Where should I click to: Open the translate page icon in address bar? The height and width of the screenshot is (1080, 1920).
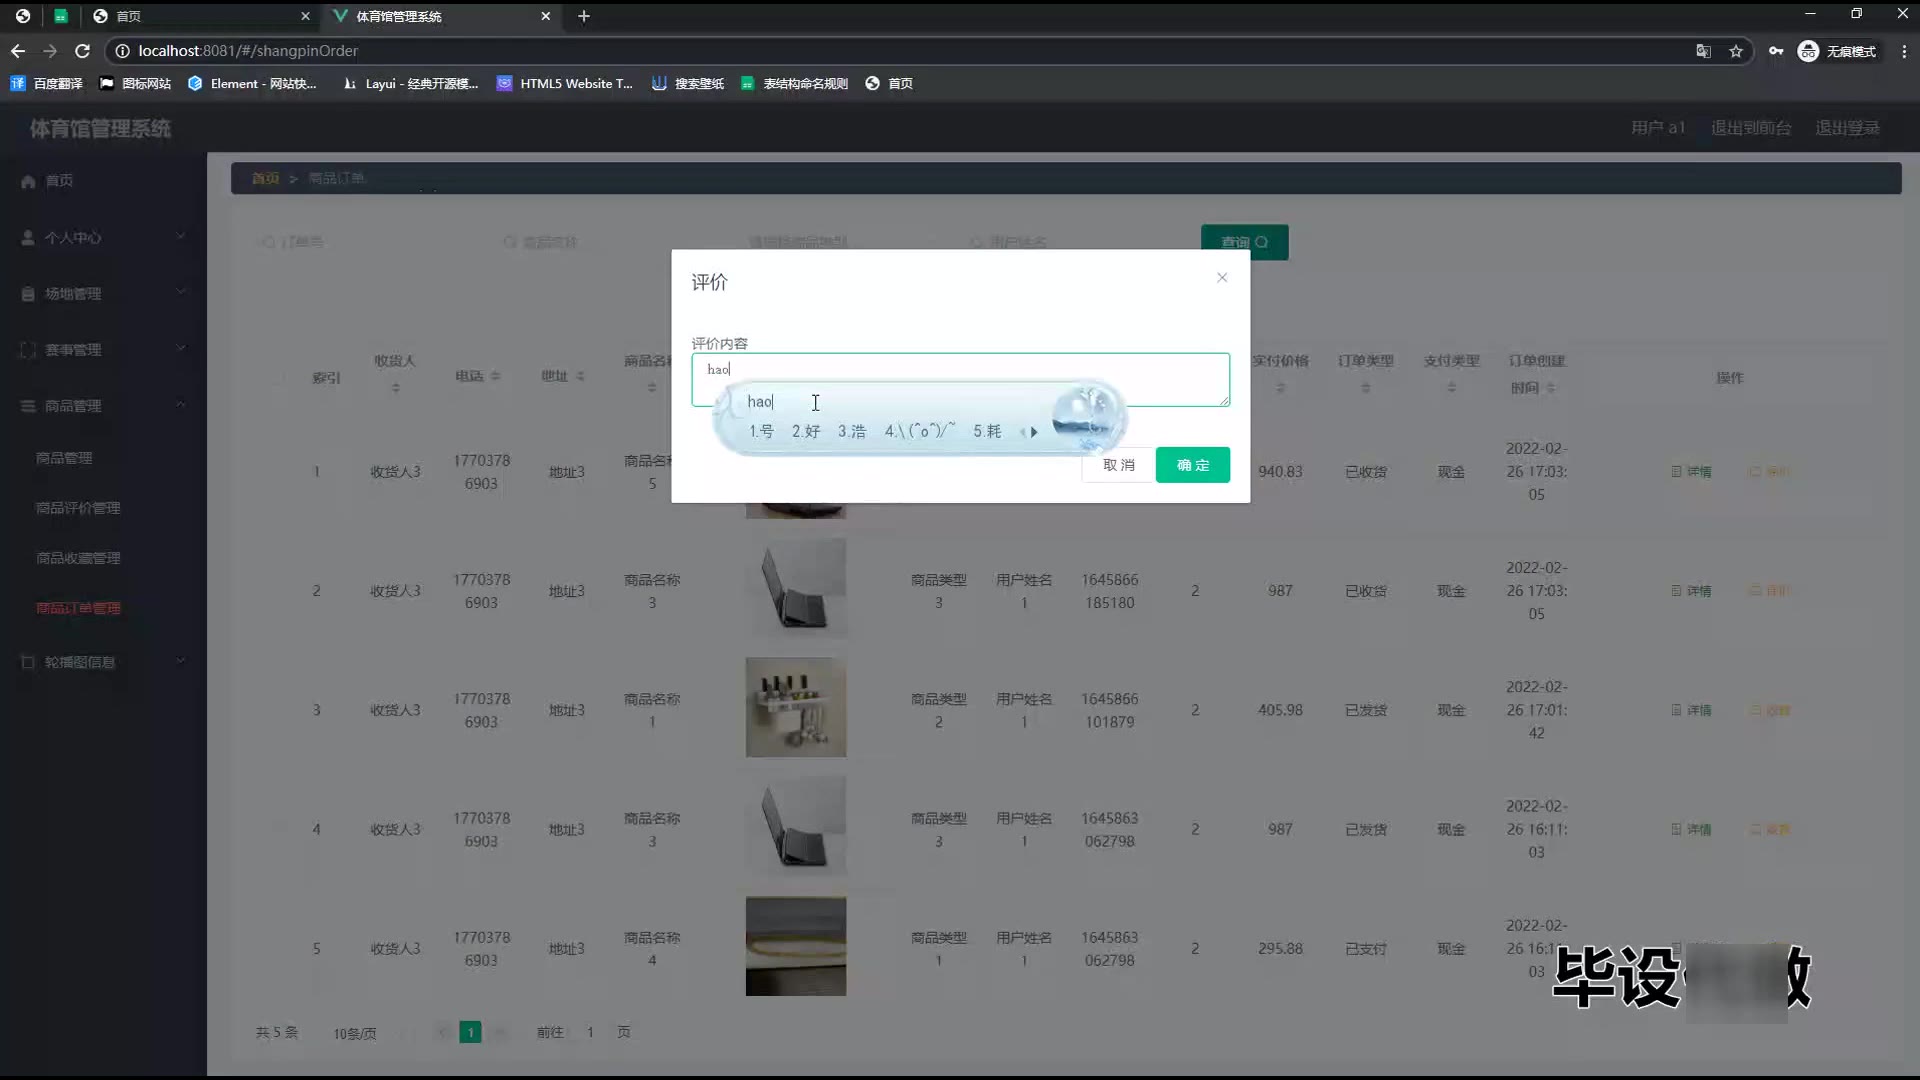(1703, 51)
